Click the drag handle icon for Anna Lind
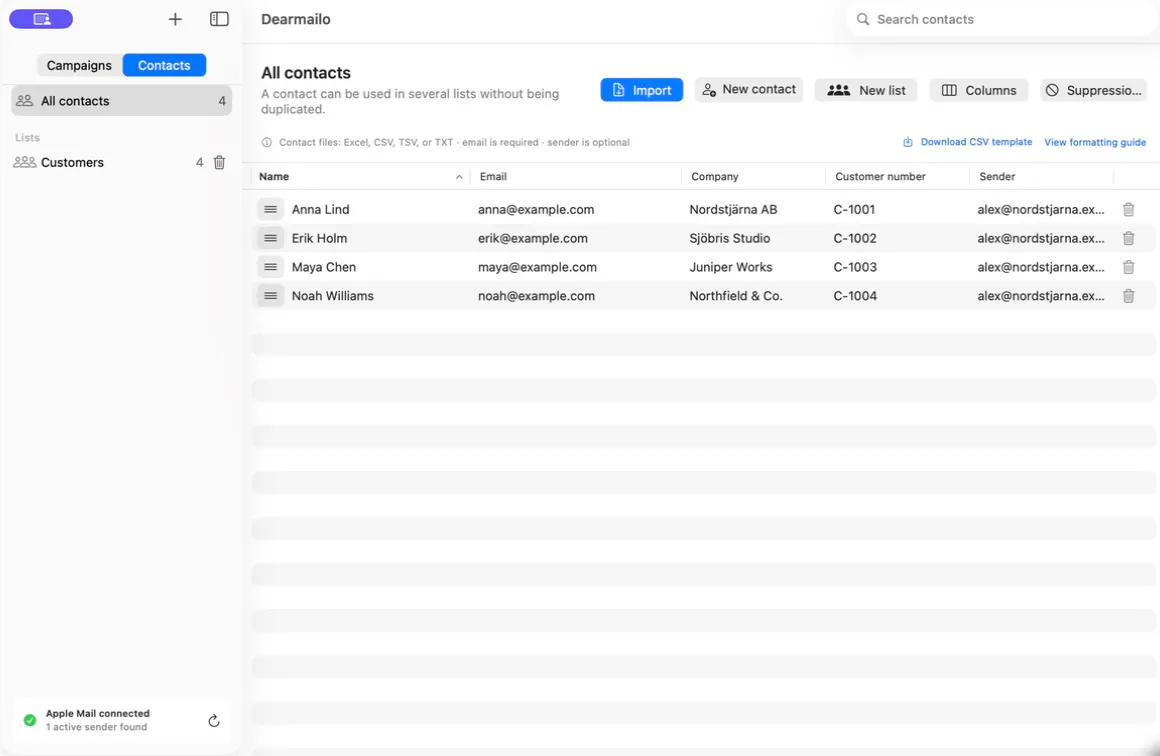 click(271, 209)
